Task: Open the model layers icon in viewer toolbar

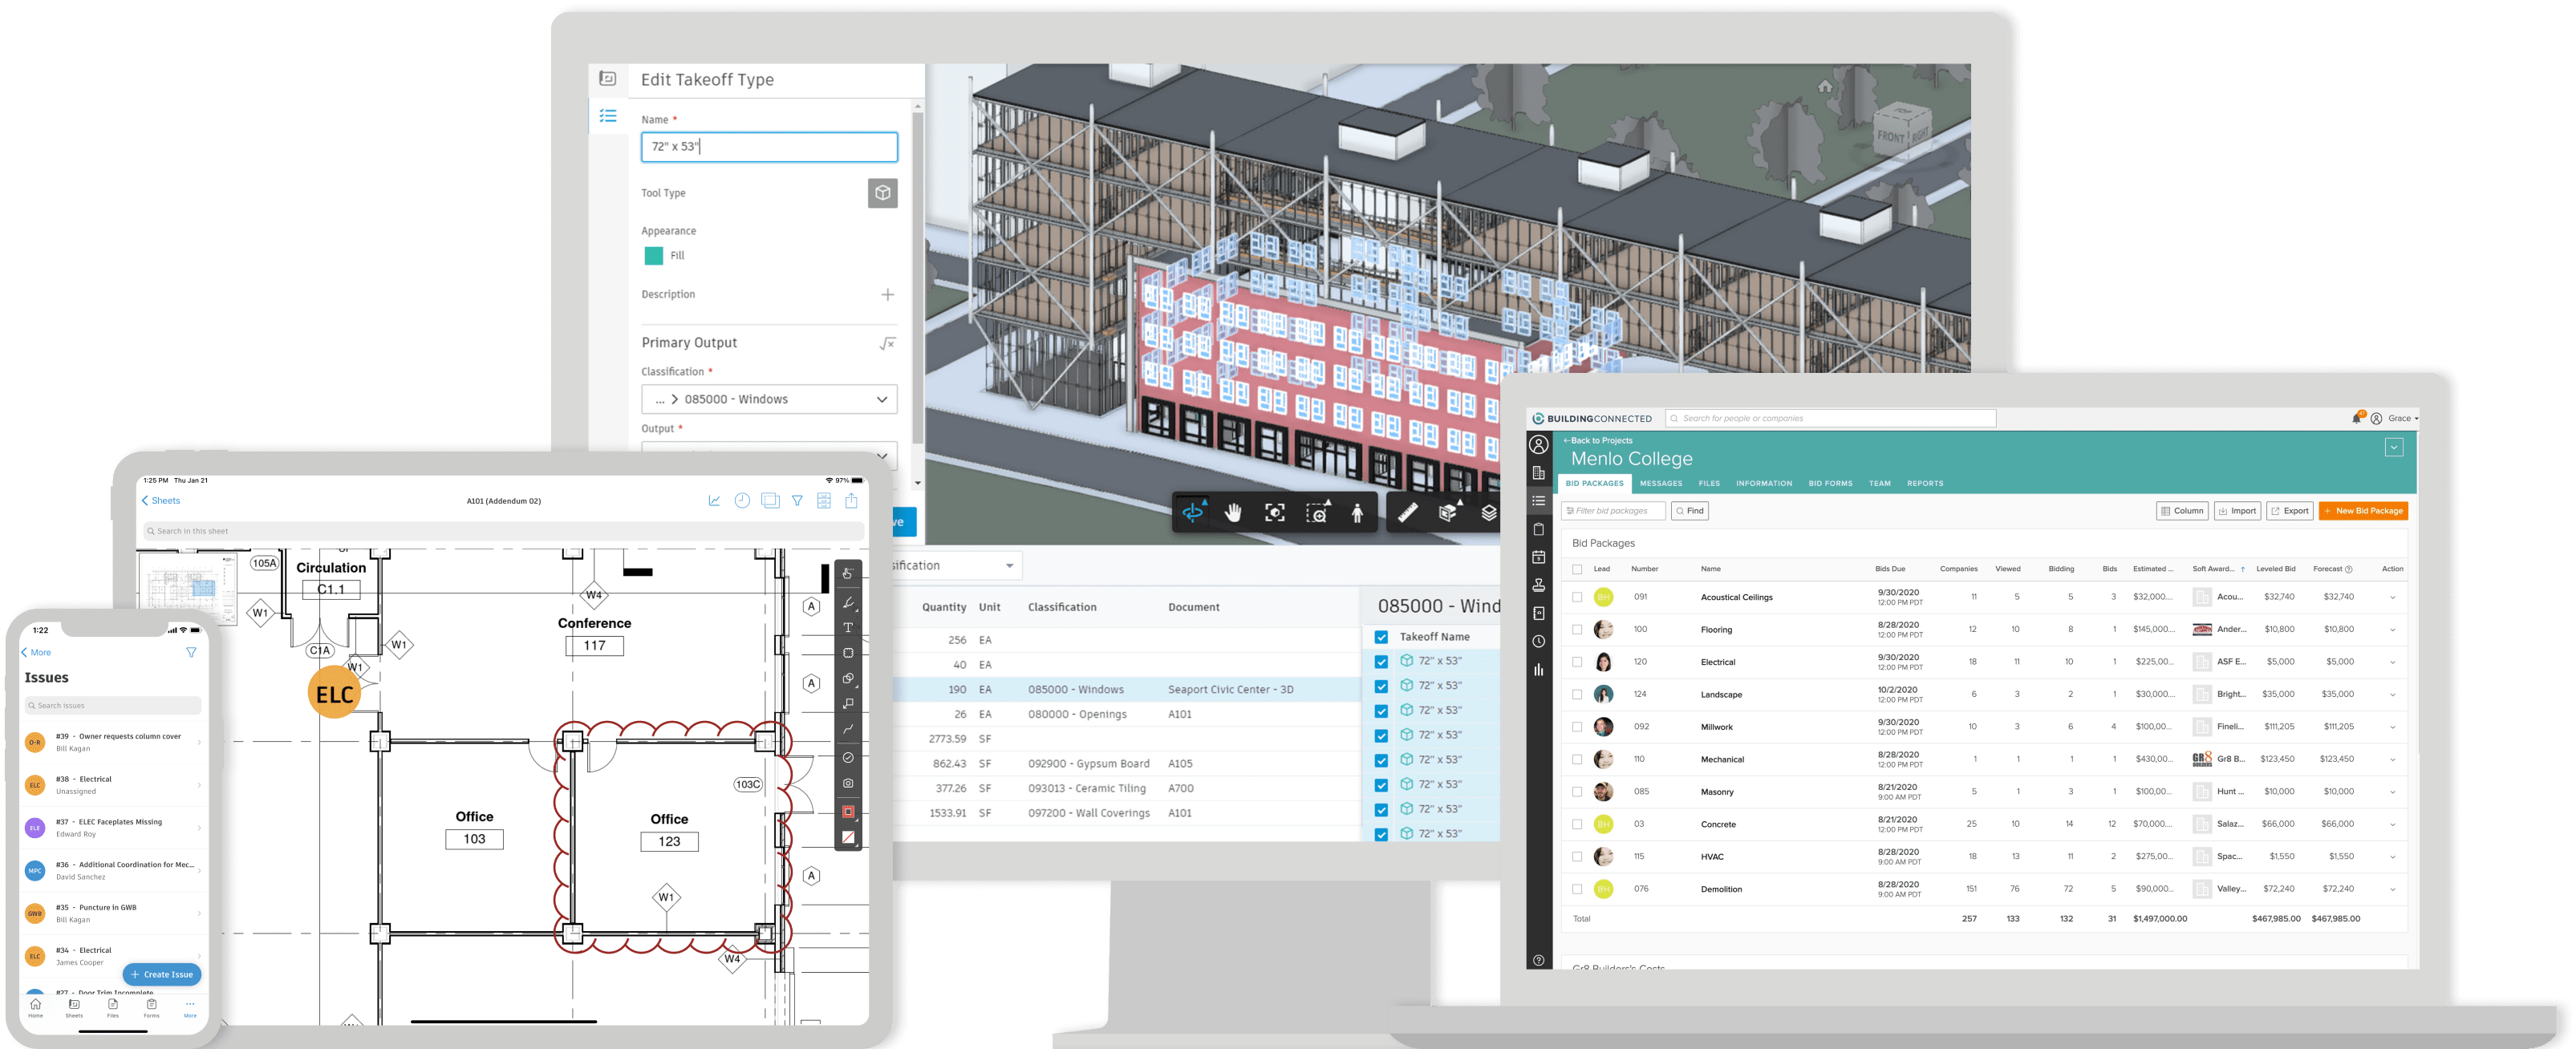Action: tap(1489, 513)
